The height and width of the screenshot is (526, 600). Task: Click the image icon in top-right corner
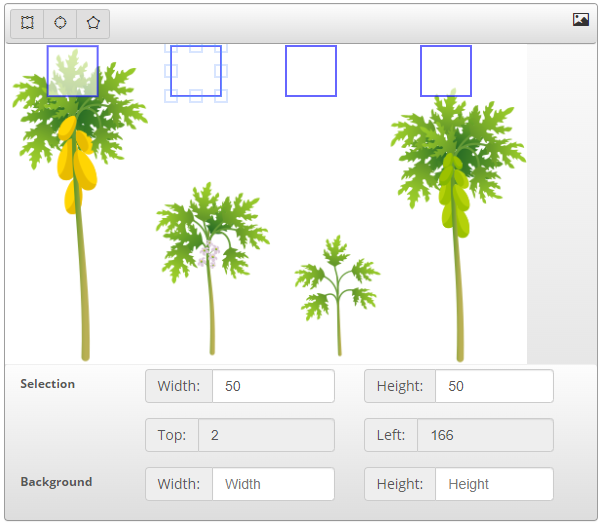tap(580, 19)
